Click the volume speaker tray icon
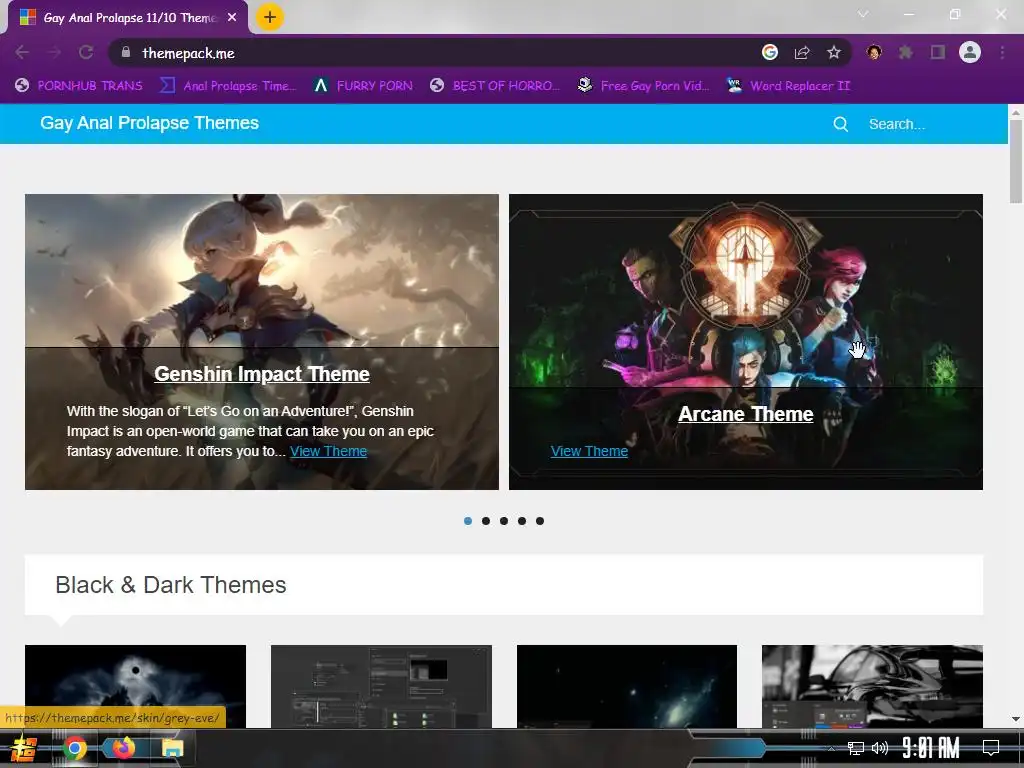1024x768 pixels. point(880,748)
